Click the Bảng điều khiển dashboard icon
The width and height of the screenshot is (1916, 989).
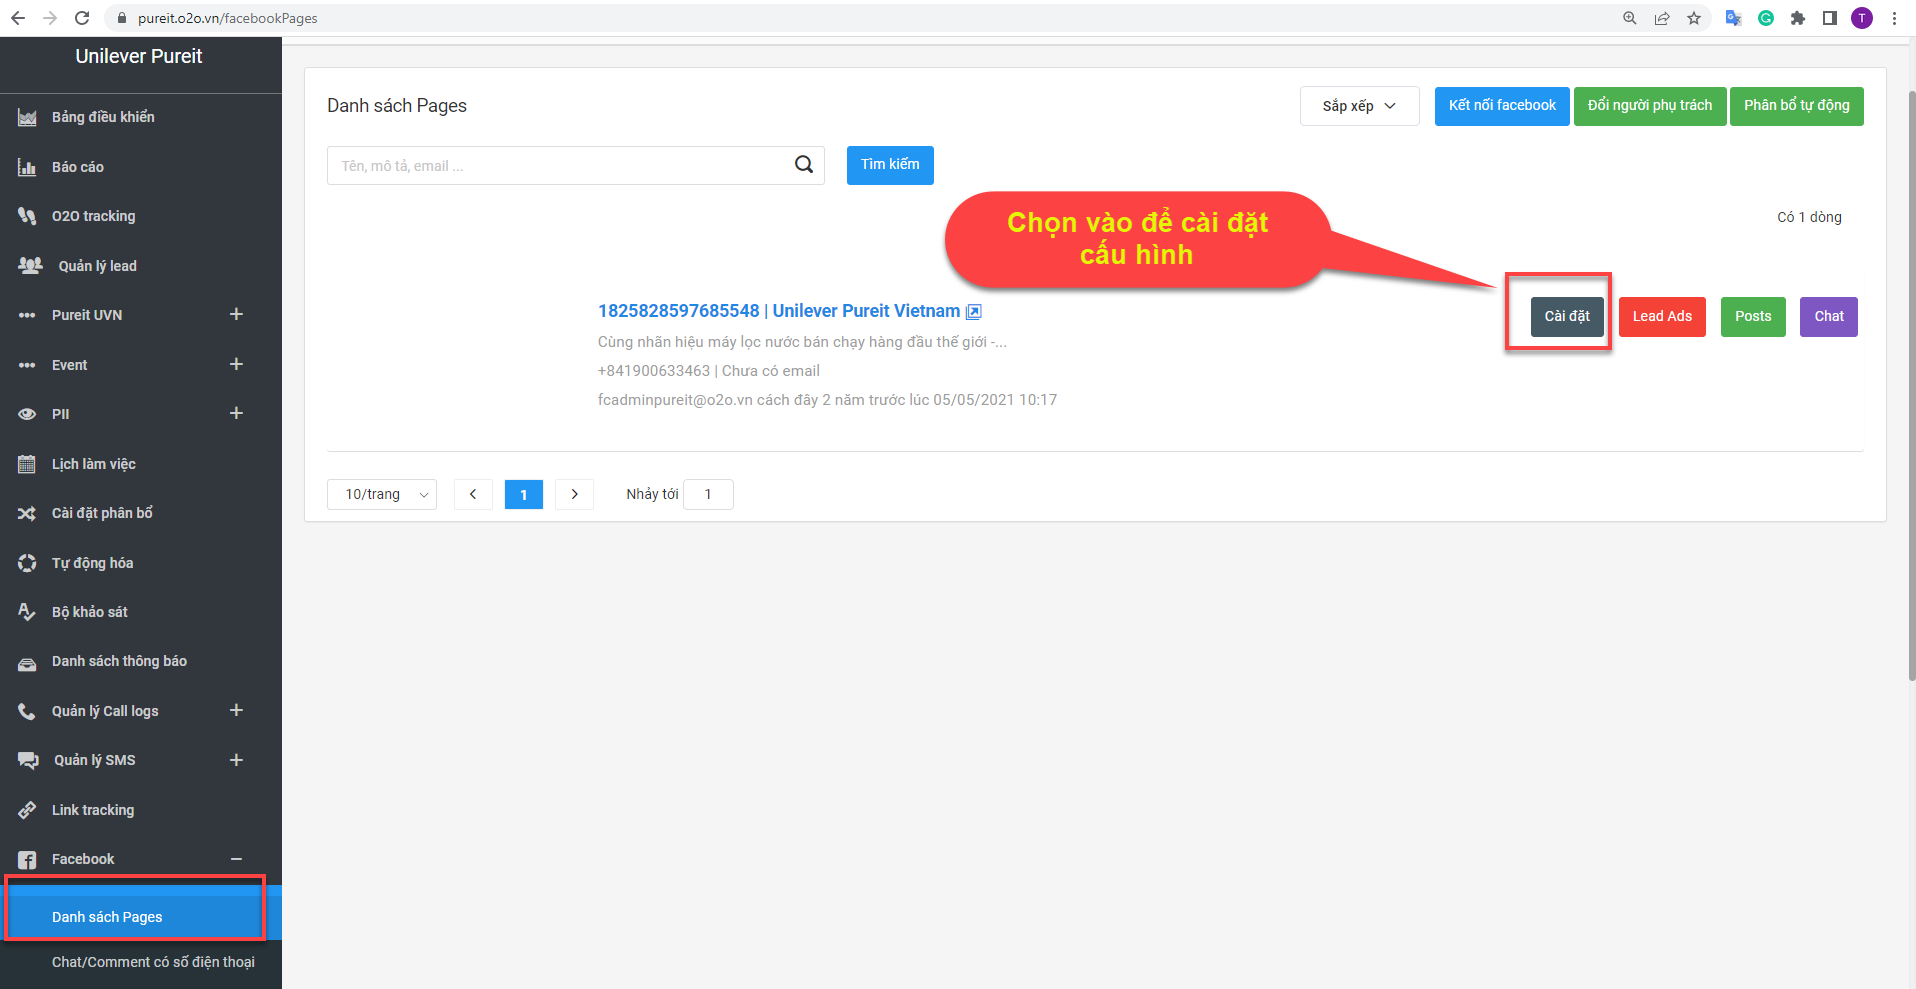[x=27, y=118]
